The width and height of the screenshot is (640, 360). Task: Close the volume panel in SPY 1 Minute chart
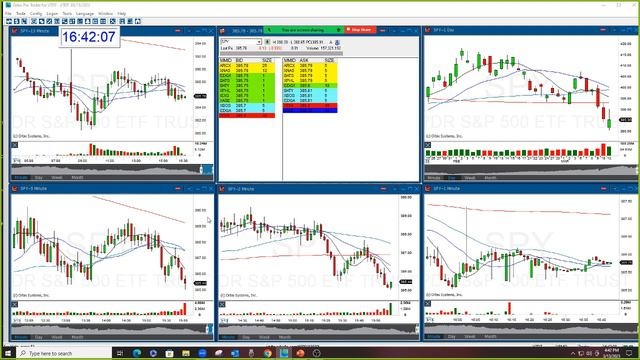(428, 303)
